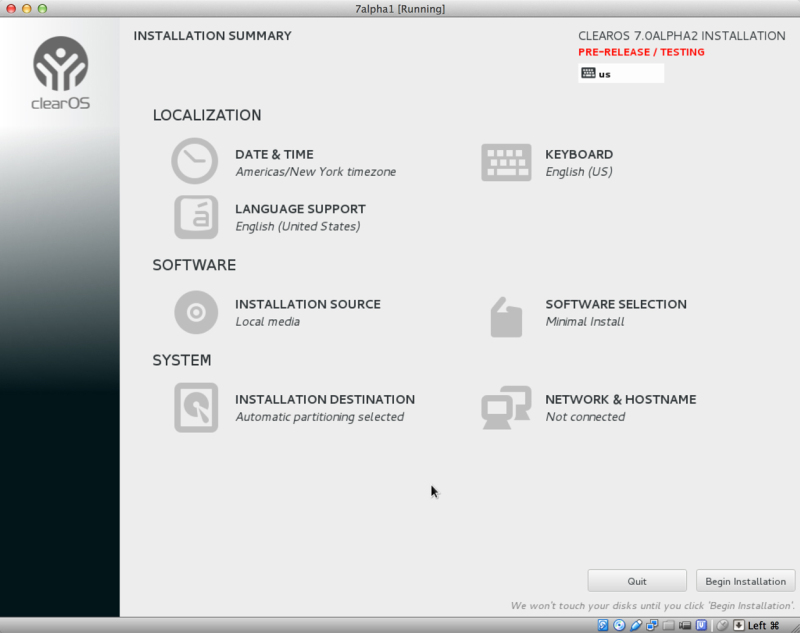Select the INSTALLATION DESTINATION heading
The height and width of the screenshot is (633, 800).
[325, 399]
